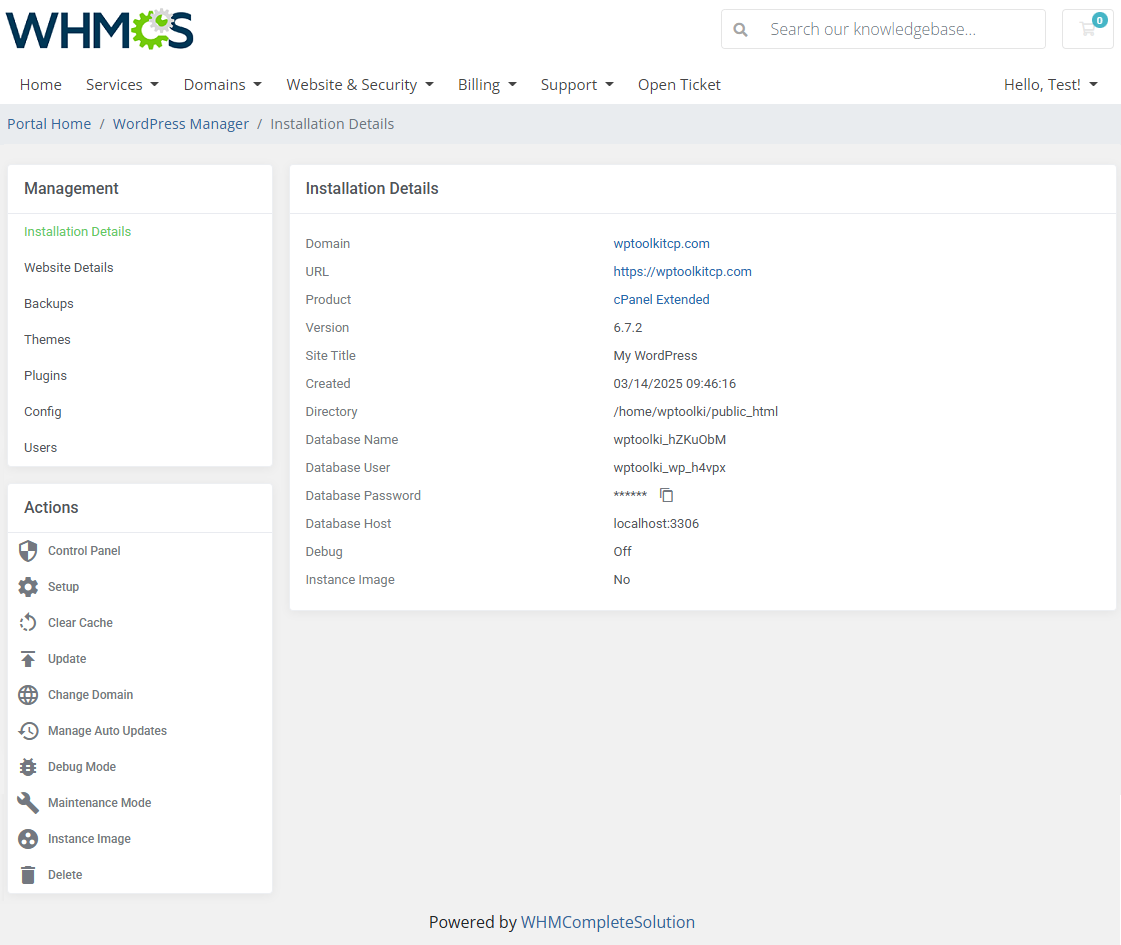
Task: Click the directory path /home/wptoolki/public_html
Action: tap(696, 412)
